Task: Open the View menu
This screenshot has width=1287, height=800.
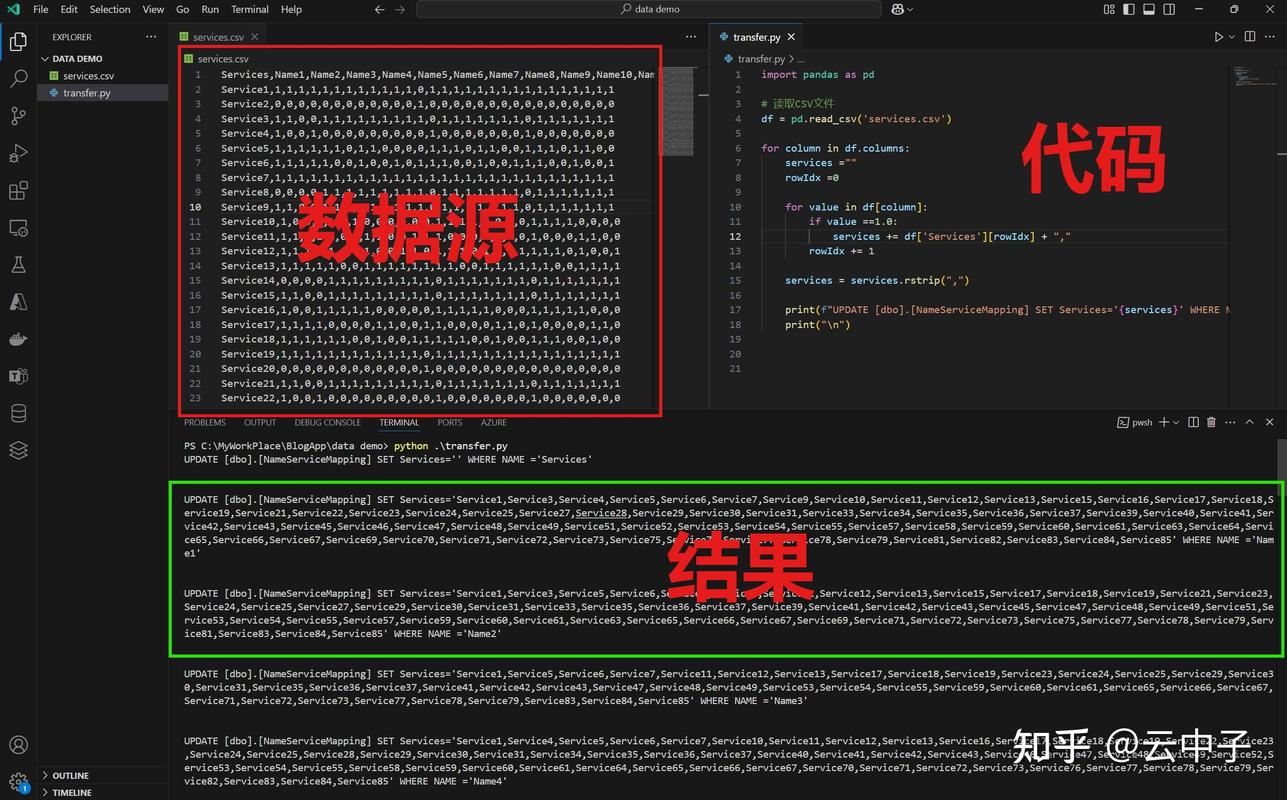Action: coord(153,9)
